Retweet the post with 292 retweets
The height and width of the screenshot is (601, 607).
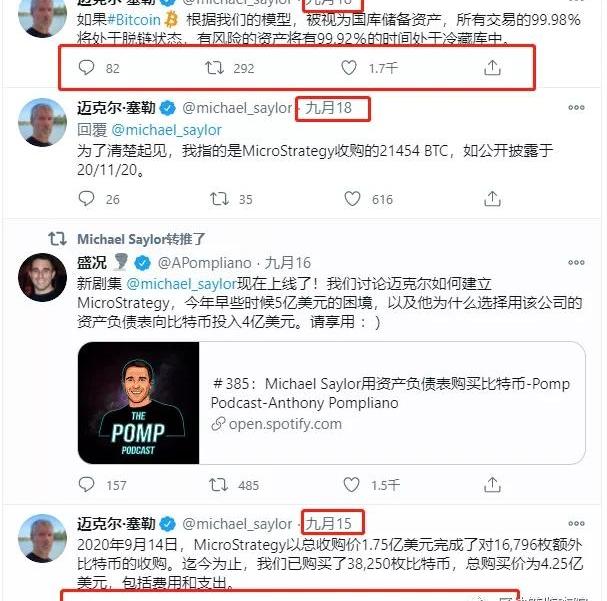pyautogui.click(x=214, y=68)
